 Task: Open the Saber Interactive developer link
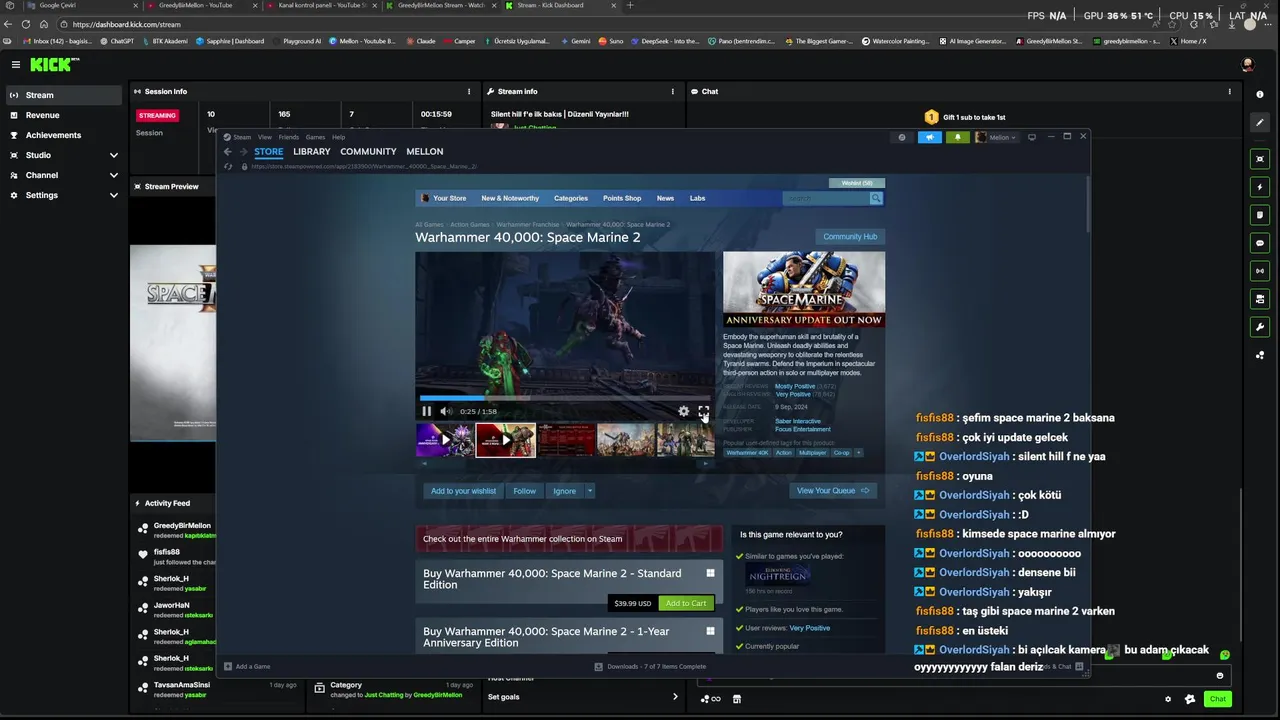tap(798, 421)
